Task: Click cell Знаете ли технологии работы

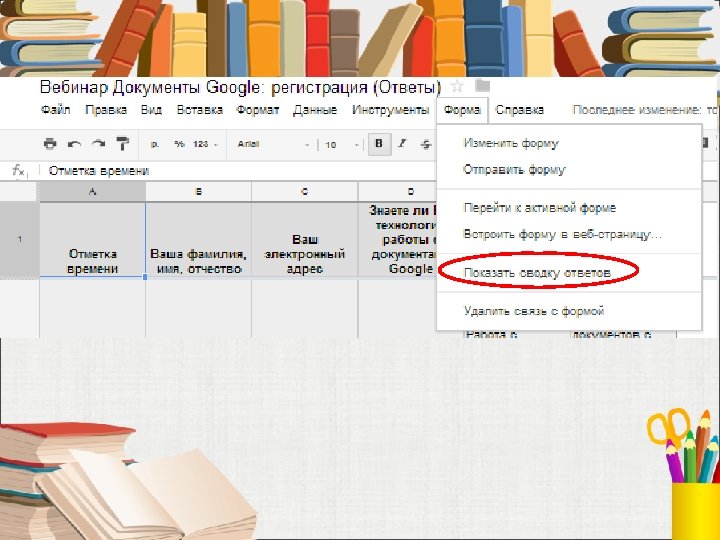Action: click(398, 240)
